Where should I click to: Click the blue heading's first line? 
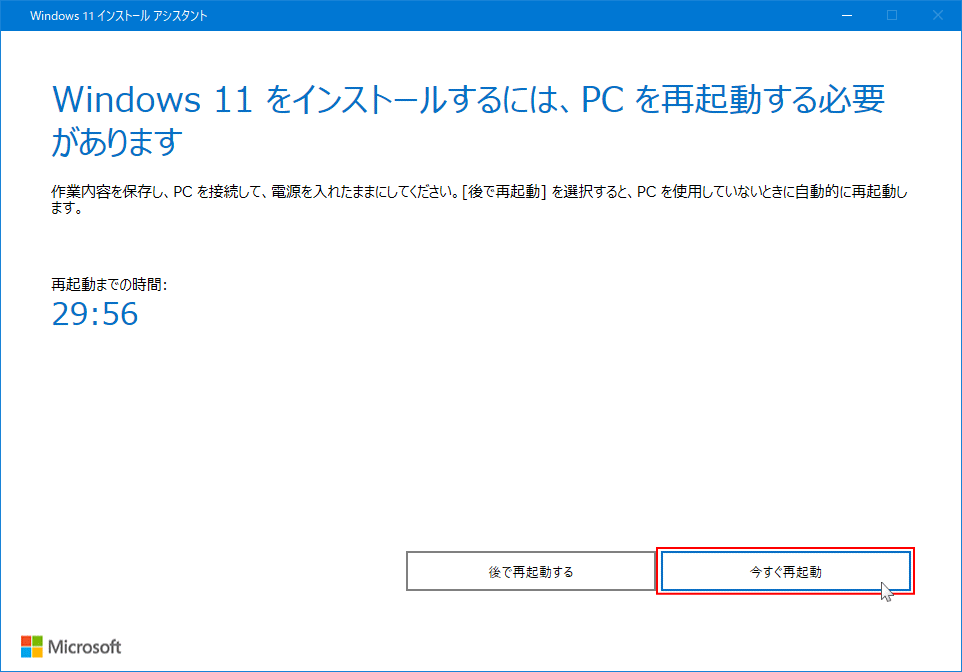tap(468, 100)
